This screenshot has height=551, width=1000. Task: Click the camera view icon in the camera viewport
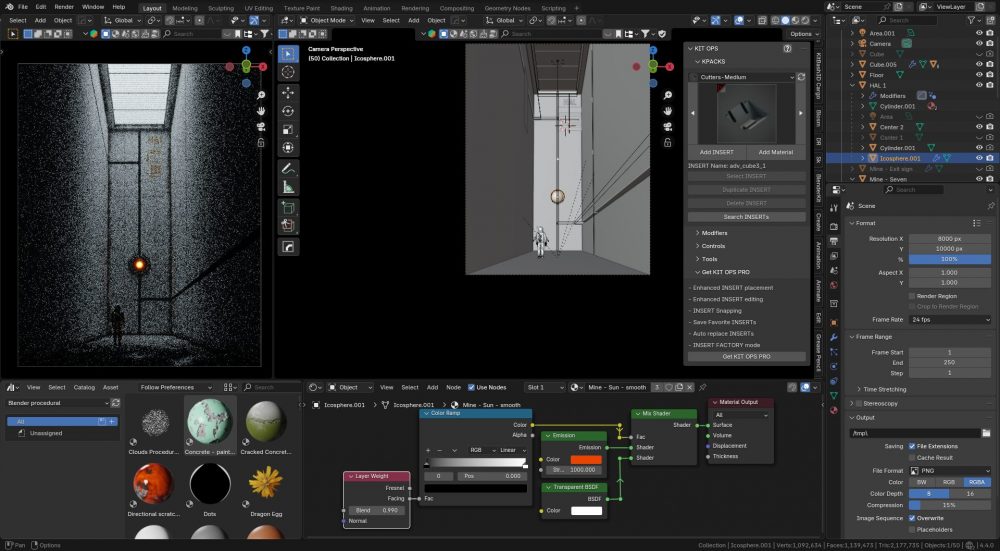coord(667,127)
